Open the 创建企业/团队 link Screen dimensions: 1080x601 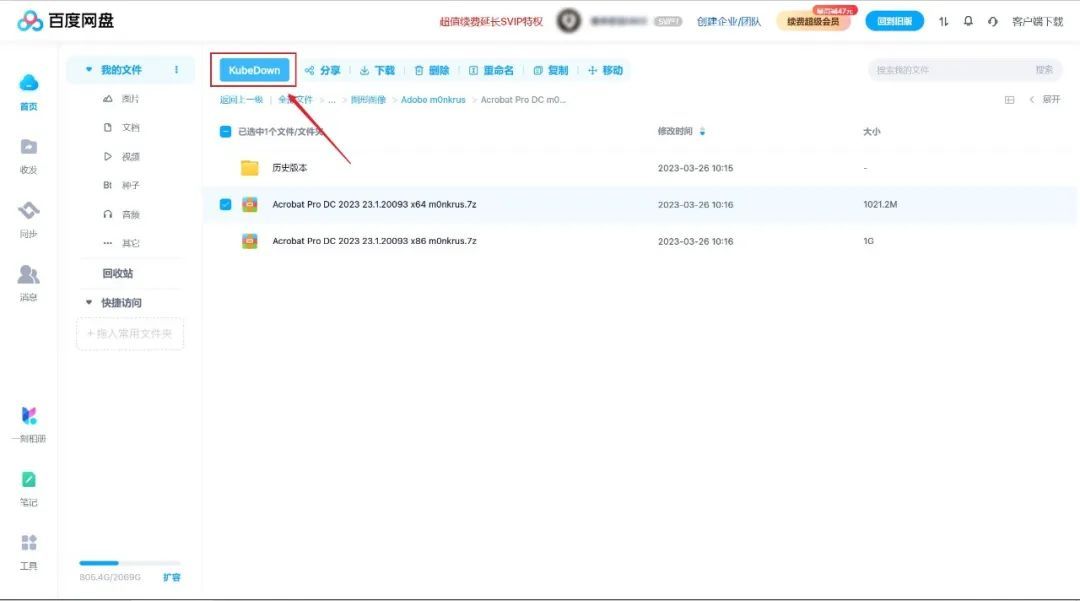[x=729, y=21]
